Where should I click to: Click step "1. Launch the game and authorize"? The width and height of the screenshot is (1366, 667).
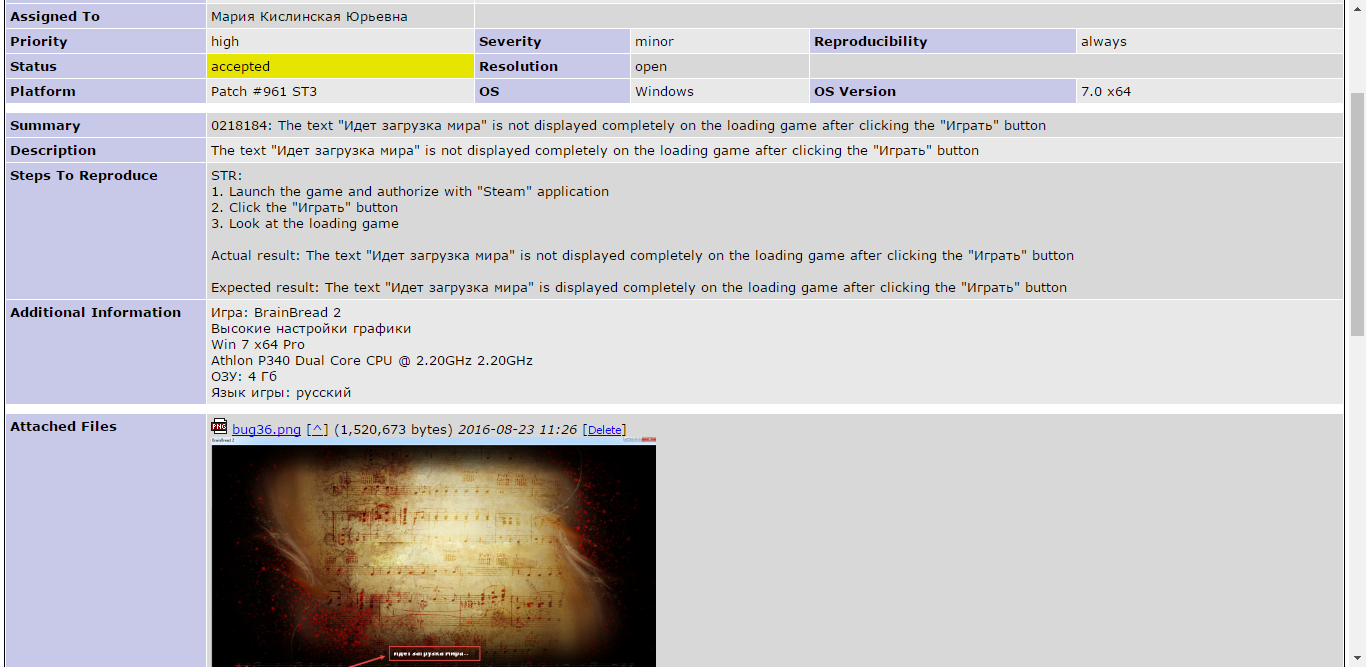pos(410,192)
